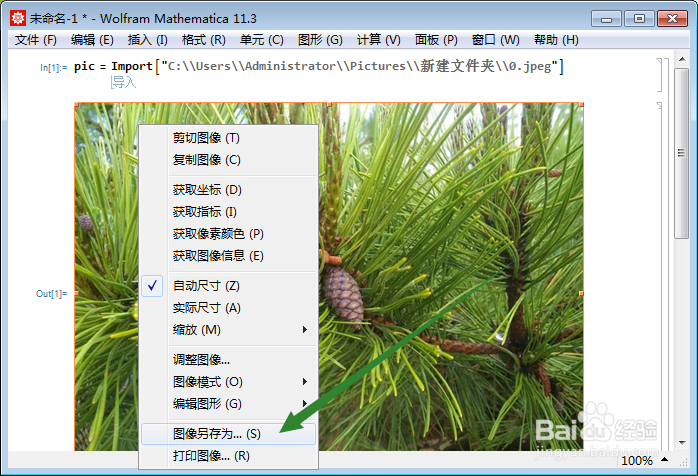The width and height of the screenshot is (698, 476).
Task: Click the 导入 annotation under Import
Action: [124, 82]
